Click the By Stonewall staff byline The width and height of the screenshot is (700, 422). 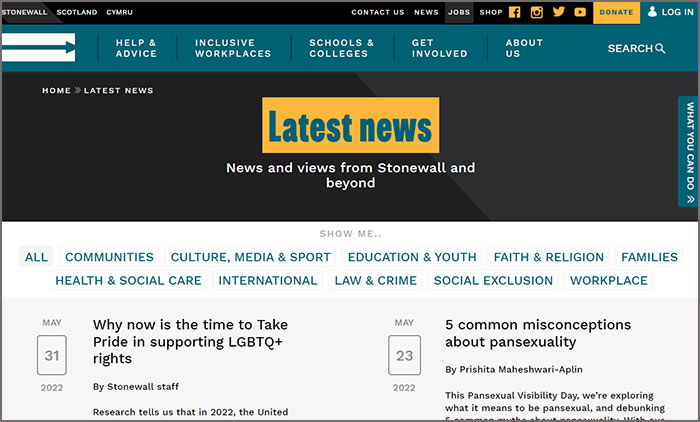[x=136, y=387]
